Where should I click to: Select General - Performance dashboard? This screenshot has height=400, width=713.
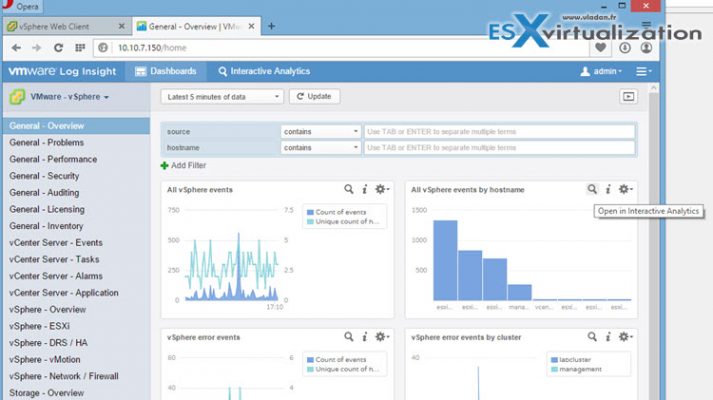click(53, 160)
